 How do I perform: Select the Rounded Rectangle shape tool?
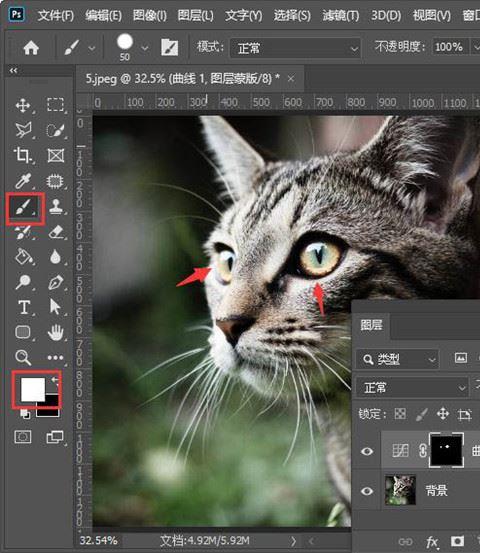pyautogui.click(x=23, y=332)
